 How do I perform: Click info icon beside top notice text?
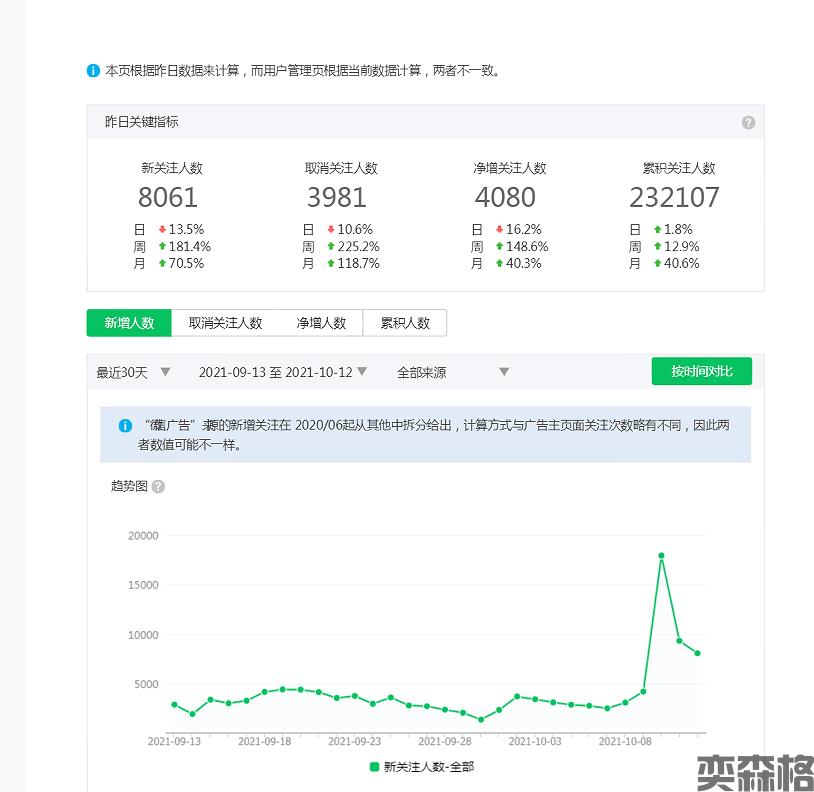[93, 71]
